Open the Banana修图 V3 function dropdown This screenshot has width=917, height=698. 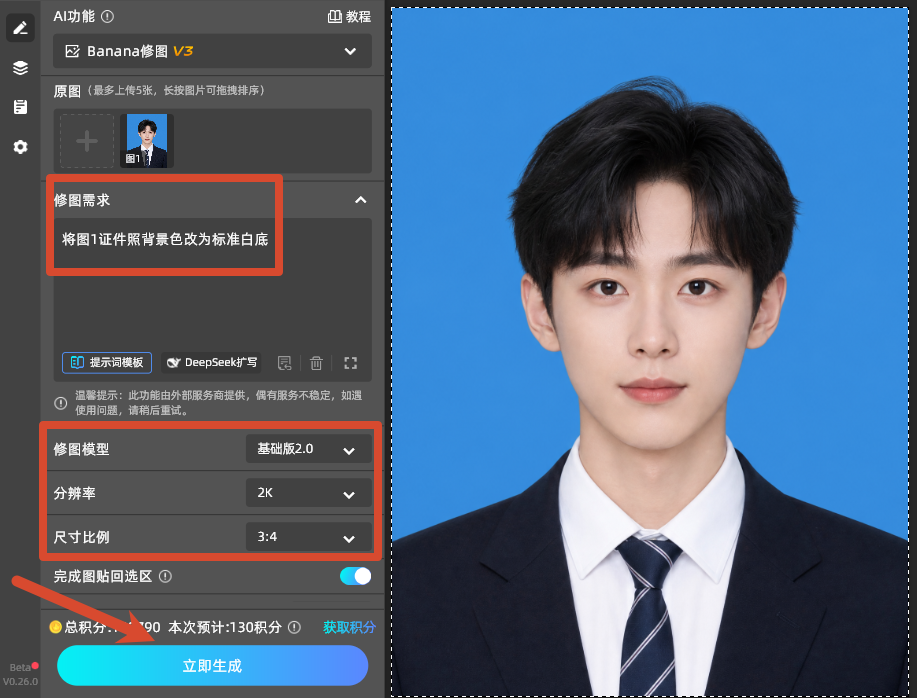click(x=212, y=51)
